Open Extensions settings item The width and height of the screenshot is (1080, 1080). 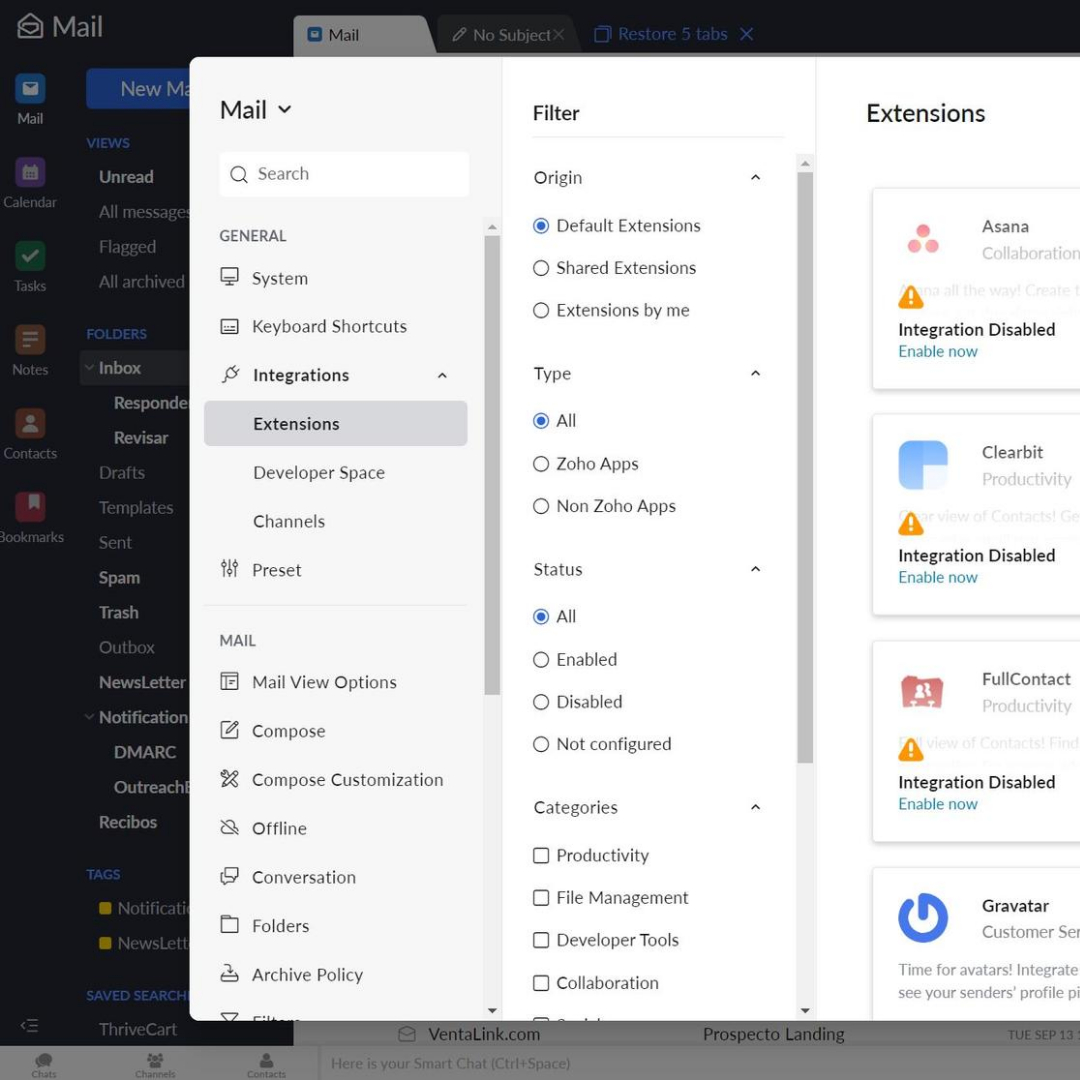pyautogui.click(x=335, y=424)
